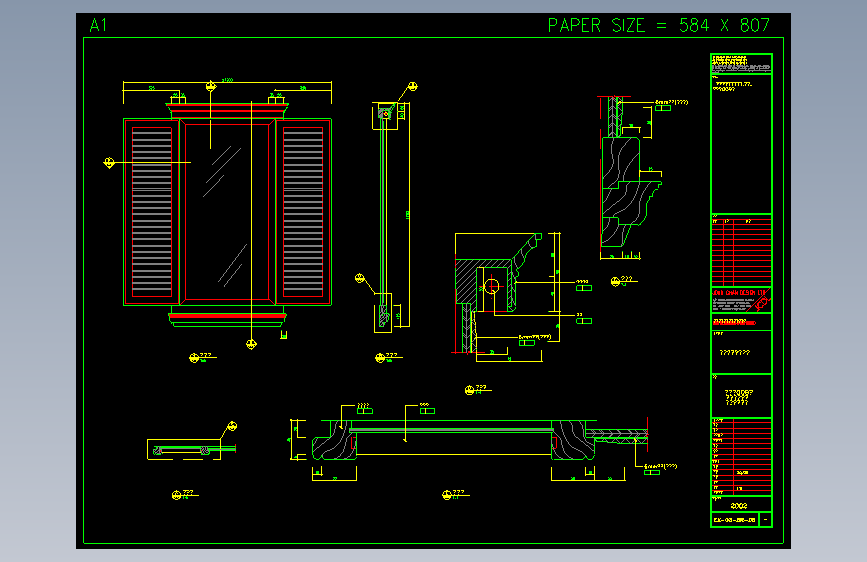Select the left louvered shutter panel

(x=152, y=212)
